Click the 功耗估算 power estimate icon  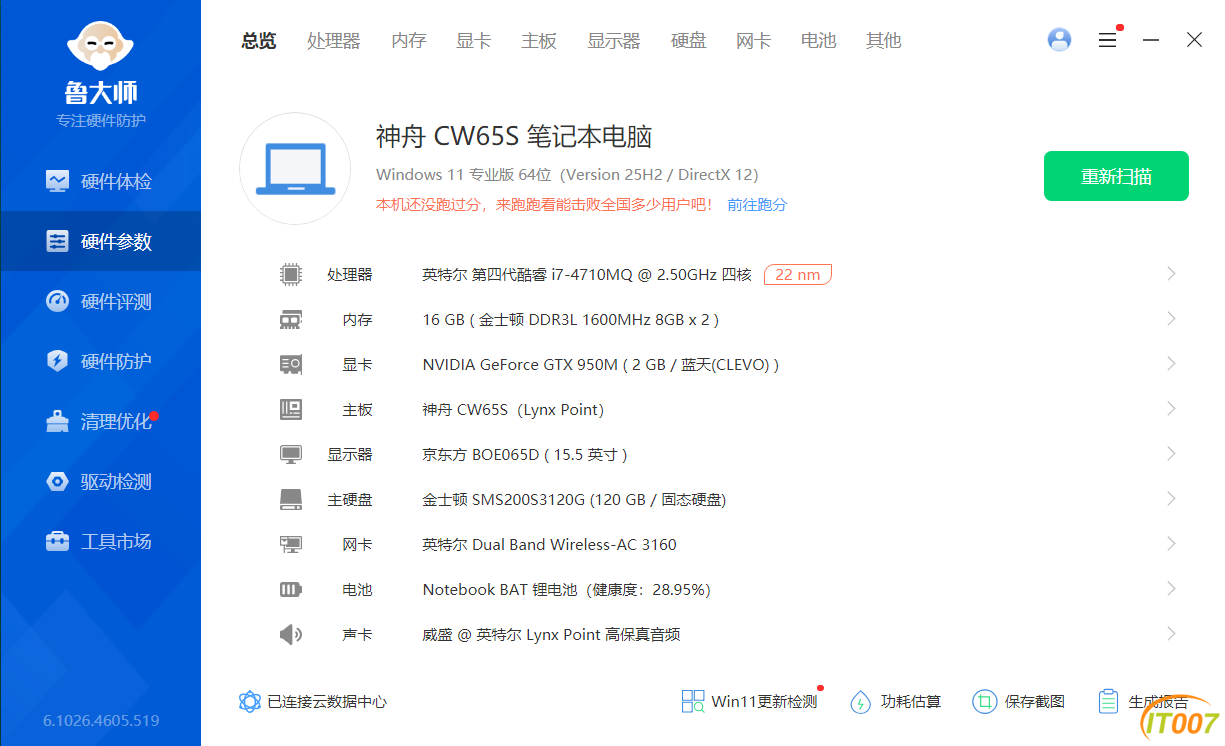pyautogui.click(x=860, y=702)
